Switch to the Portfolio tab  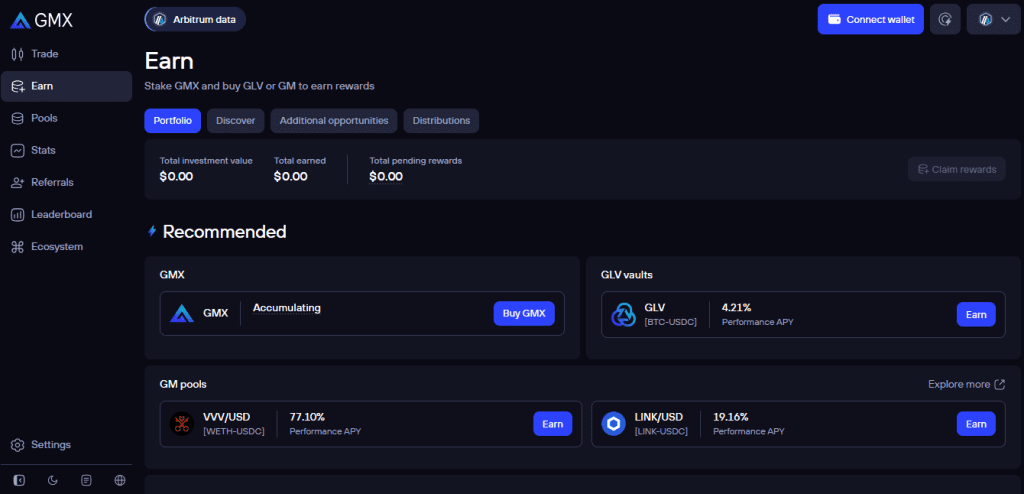[172, 121]
